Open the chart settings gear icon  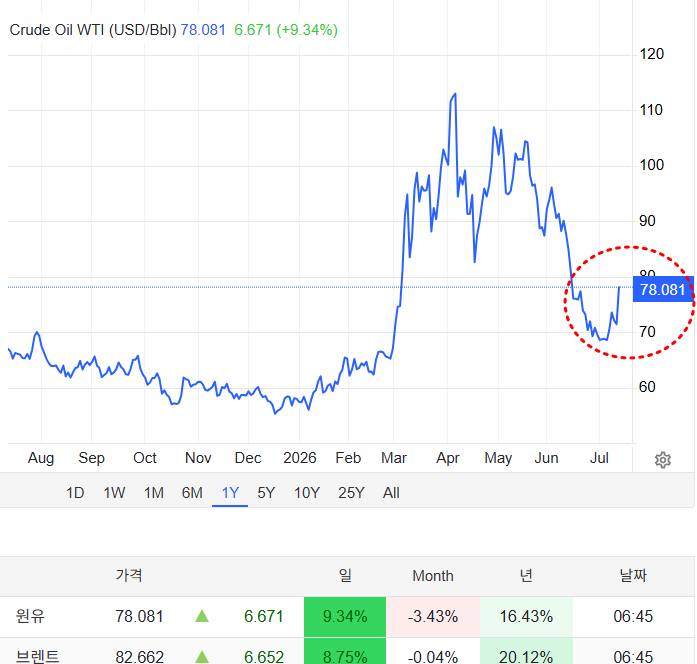pyautogui.click(x=662, y=460)
